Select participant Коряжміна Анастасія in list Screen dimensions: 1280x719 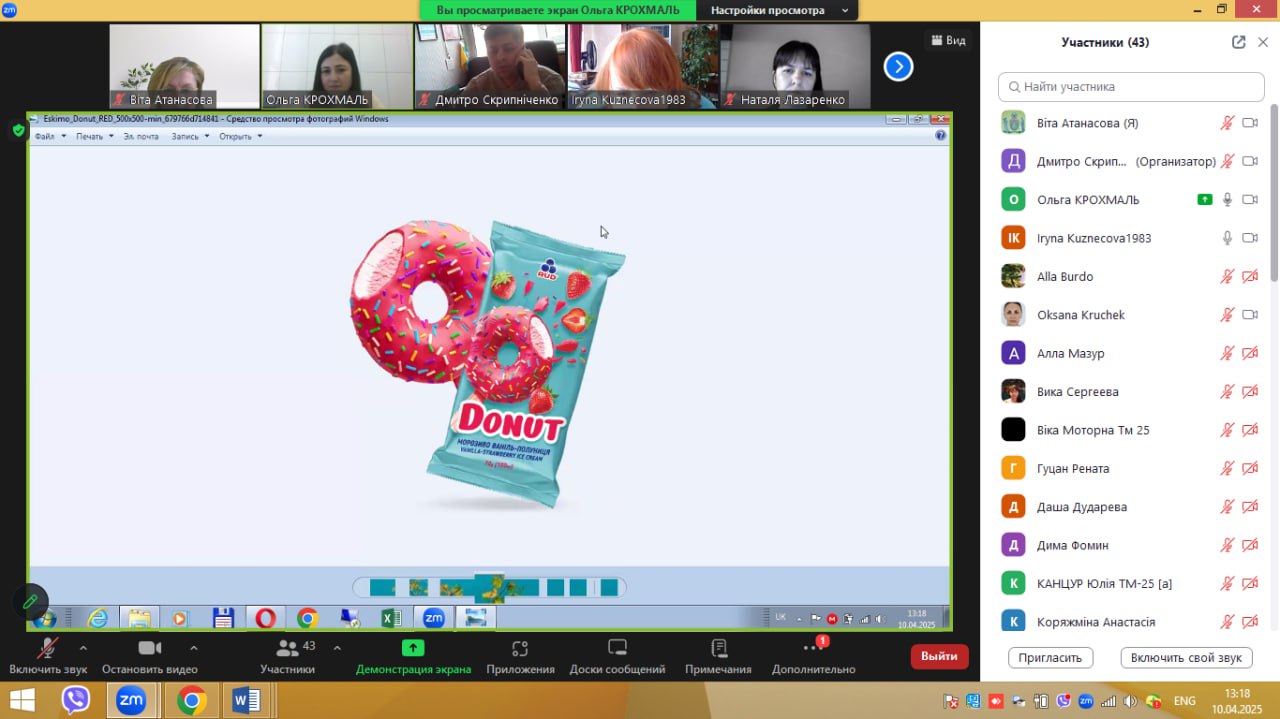(x=1131, y=622)
